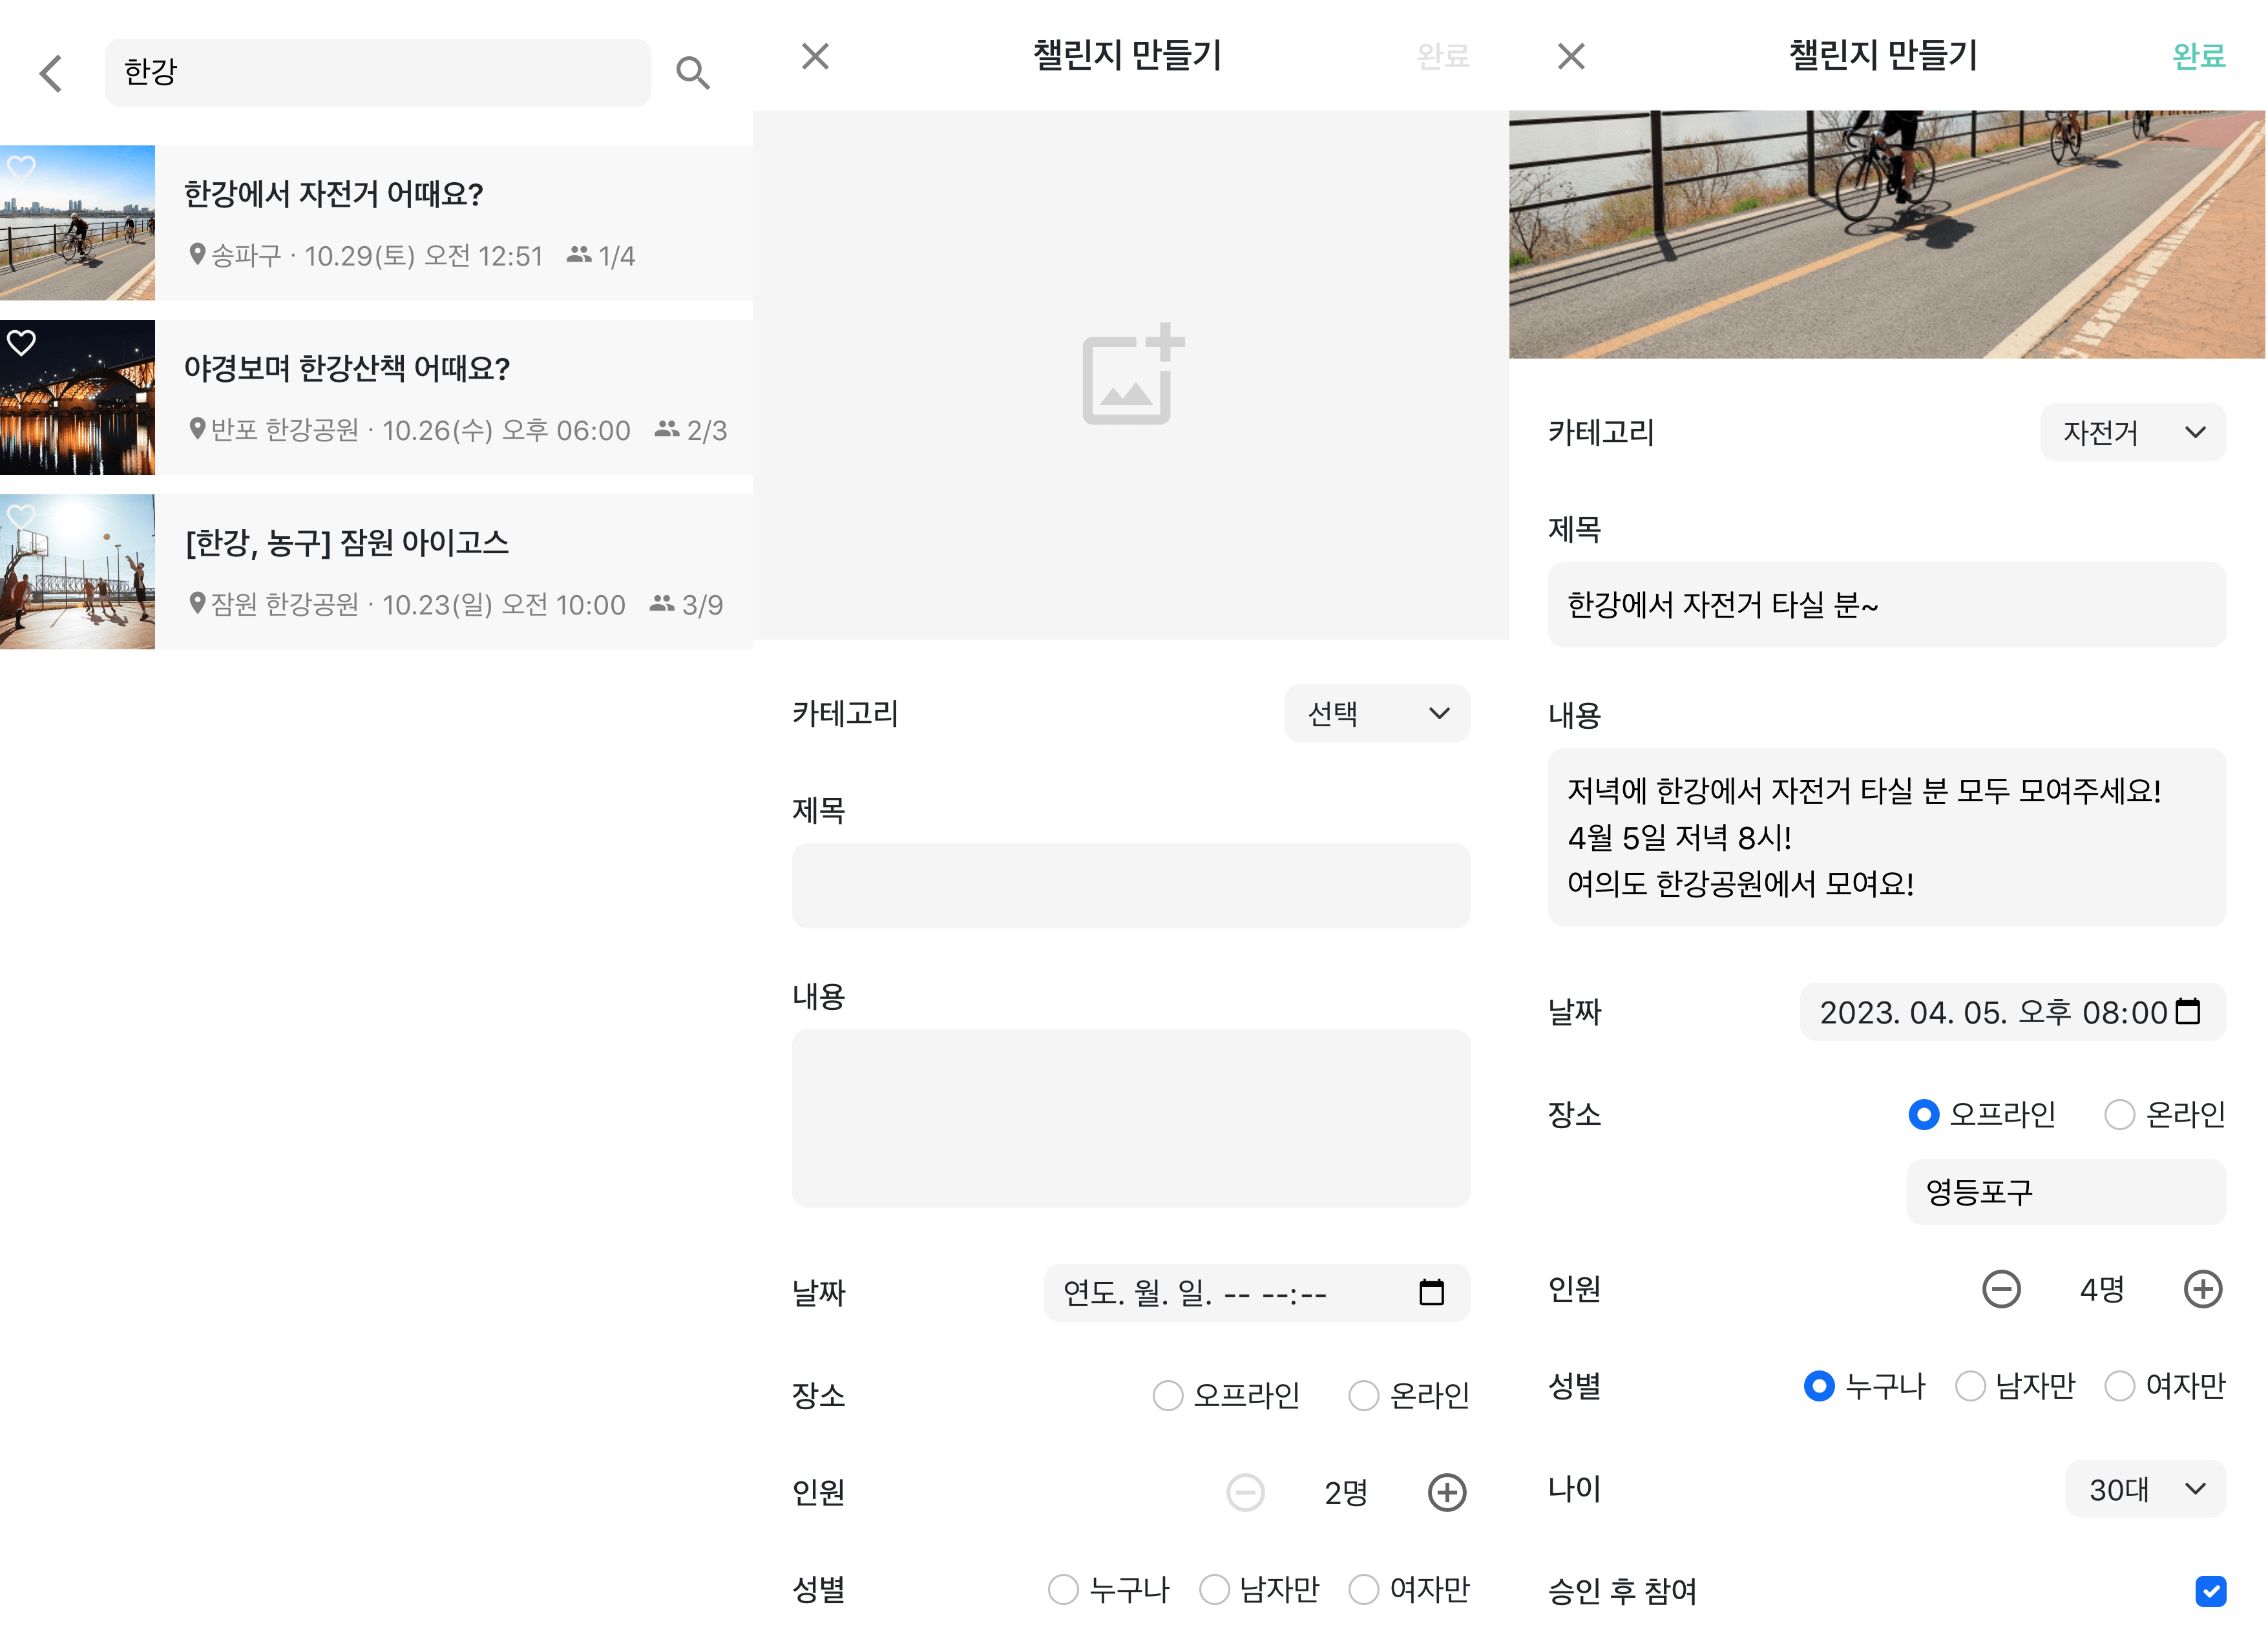This screenshot has width=2268, height=1636.
Task: Favorite the '한강에서 자전거 어때요?' challenge heart
Action: (x=22, y=167)
